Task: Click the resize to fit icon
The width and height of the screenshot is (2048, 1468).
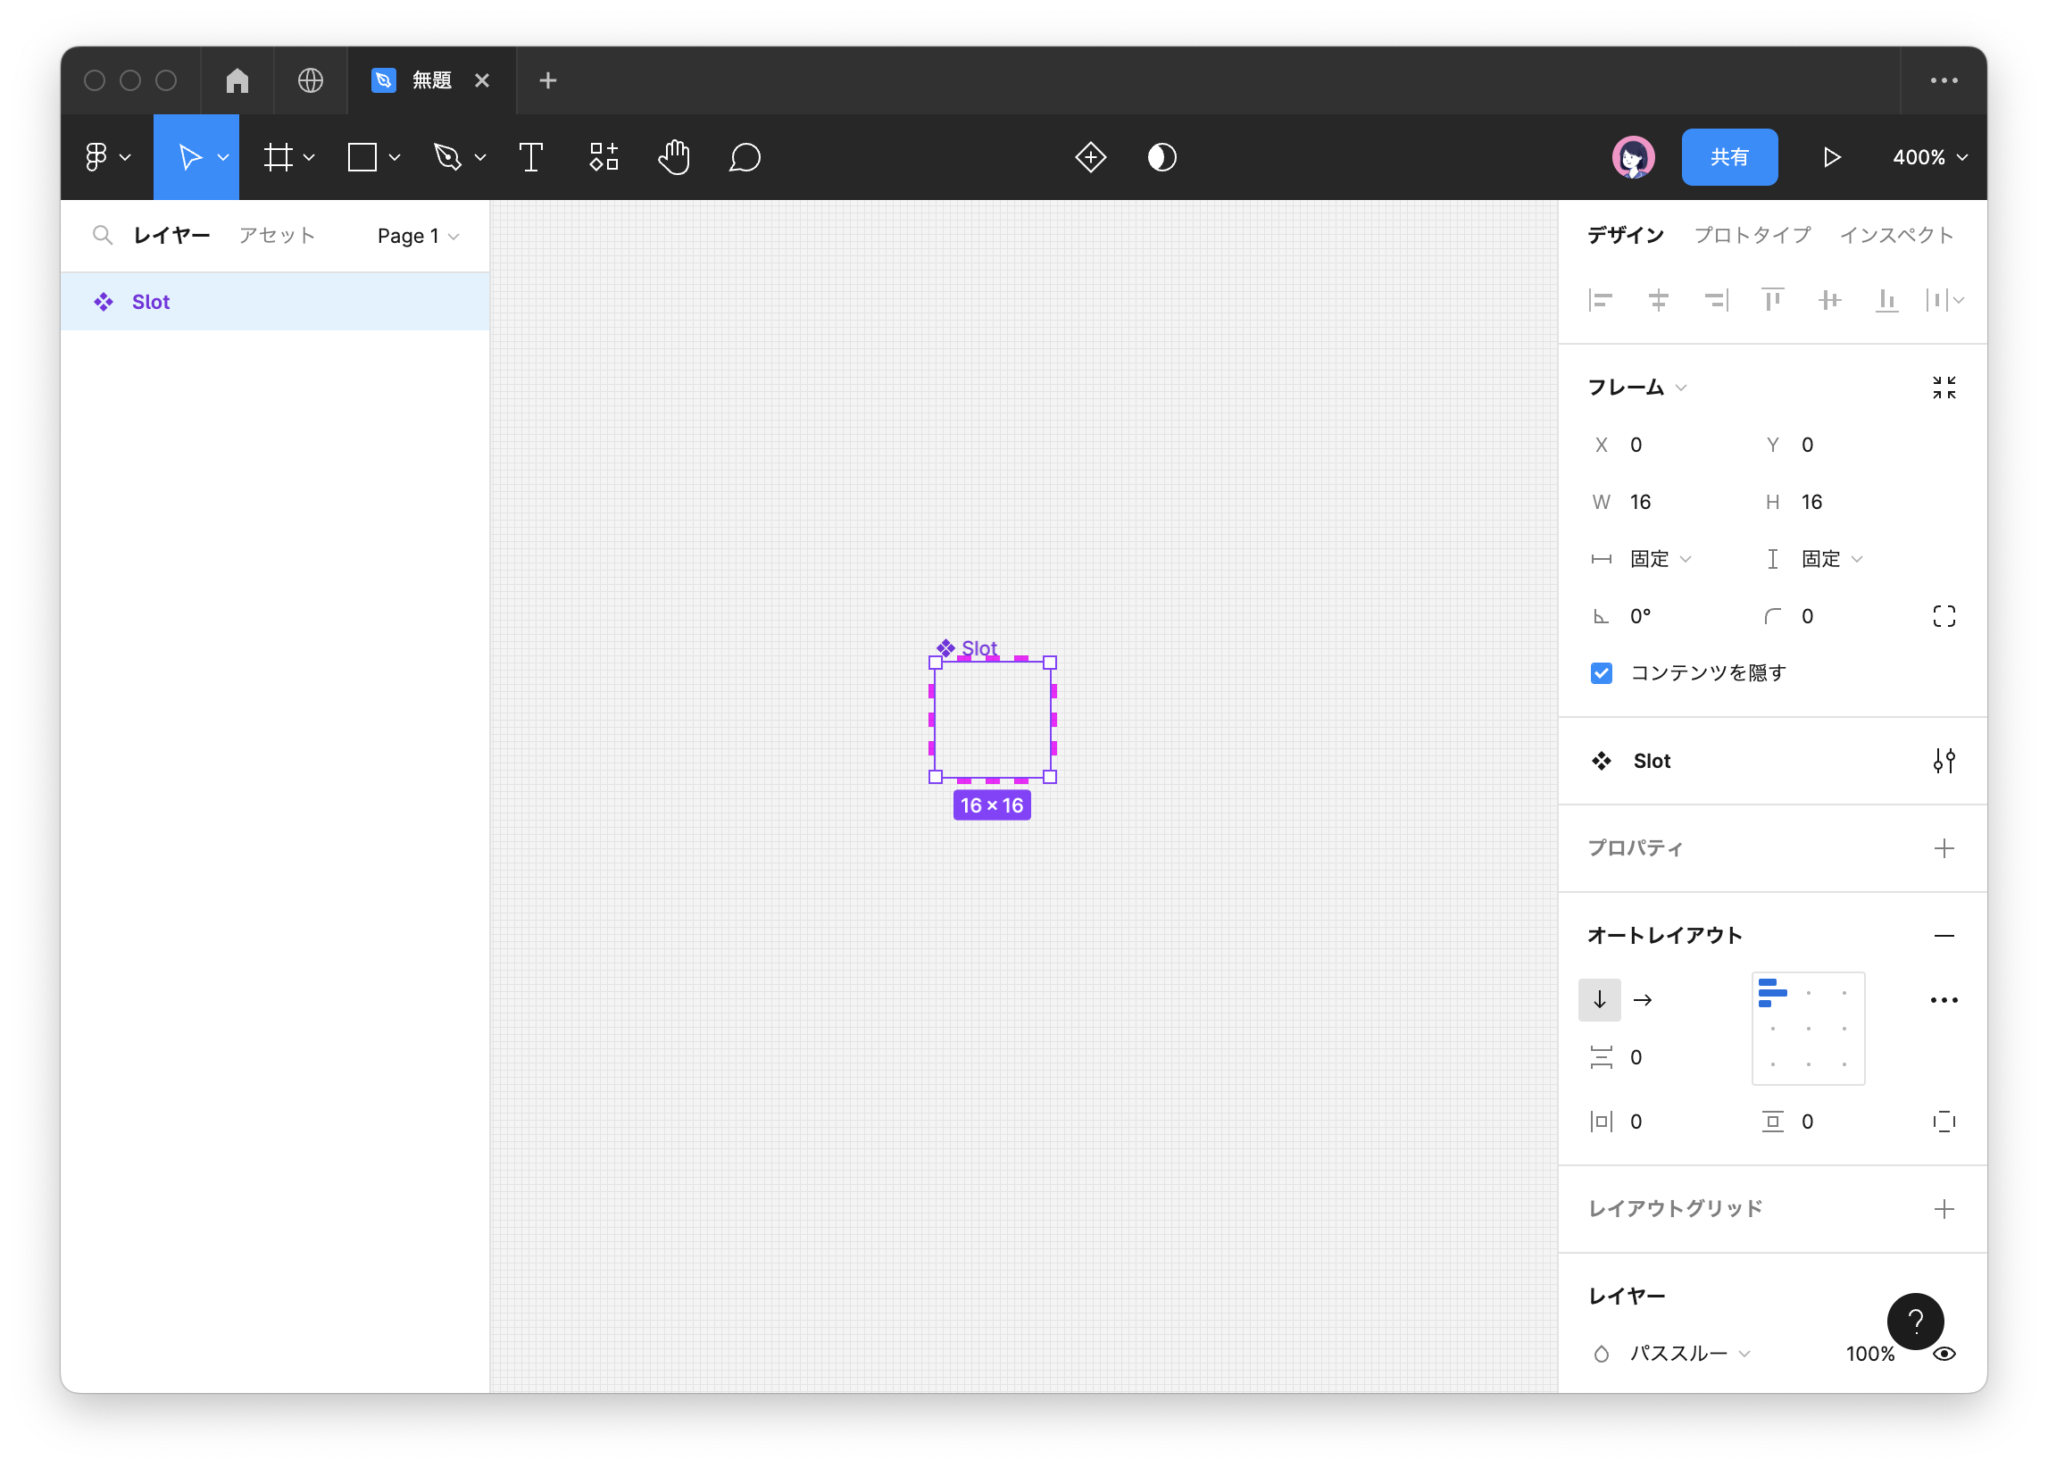Action: 1944,387
